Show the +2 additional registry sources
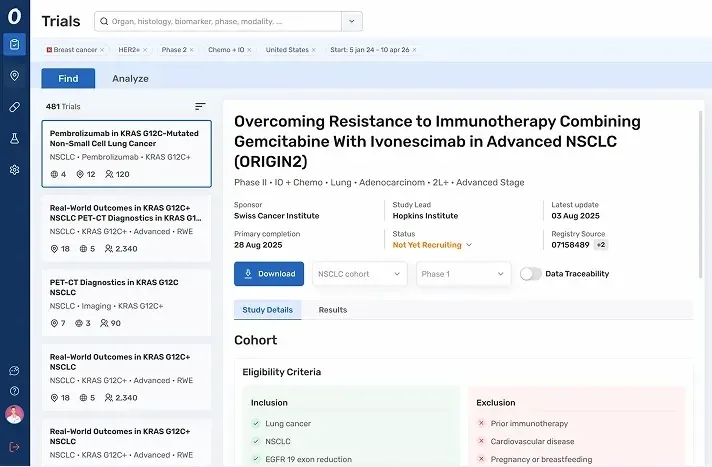 [600, 245]
